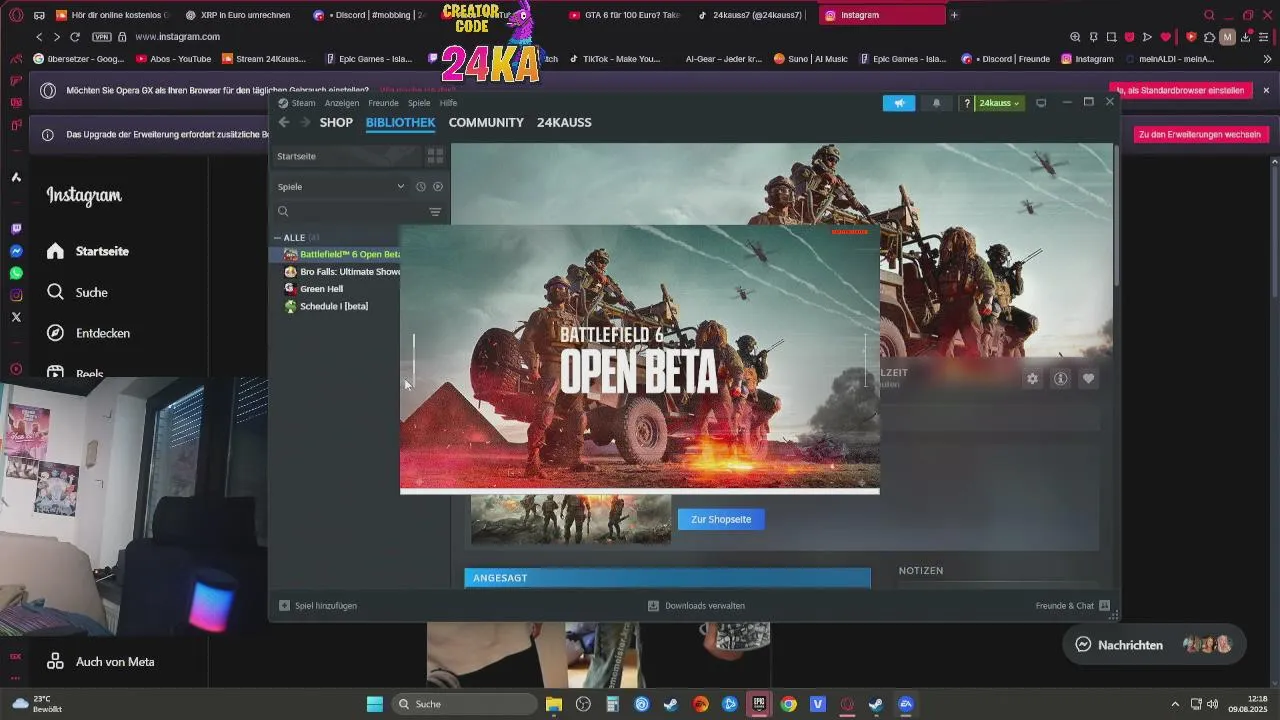
Task: Dismiss Opera default browser banner
Action: point(1266,90)
